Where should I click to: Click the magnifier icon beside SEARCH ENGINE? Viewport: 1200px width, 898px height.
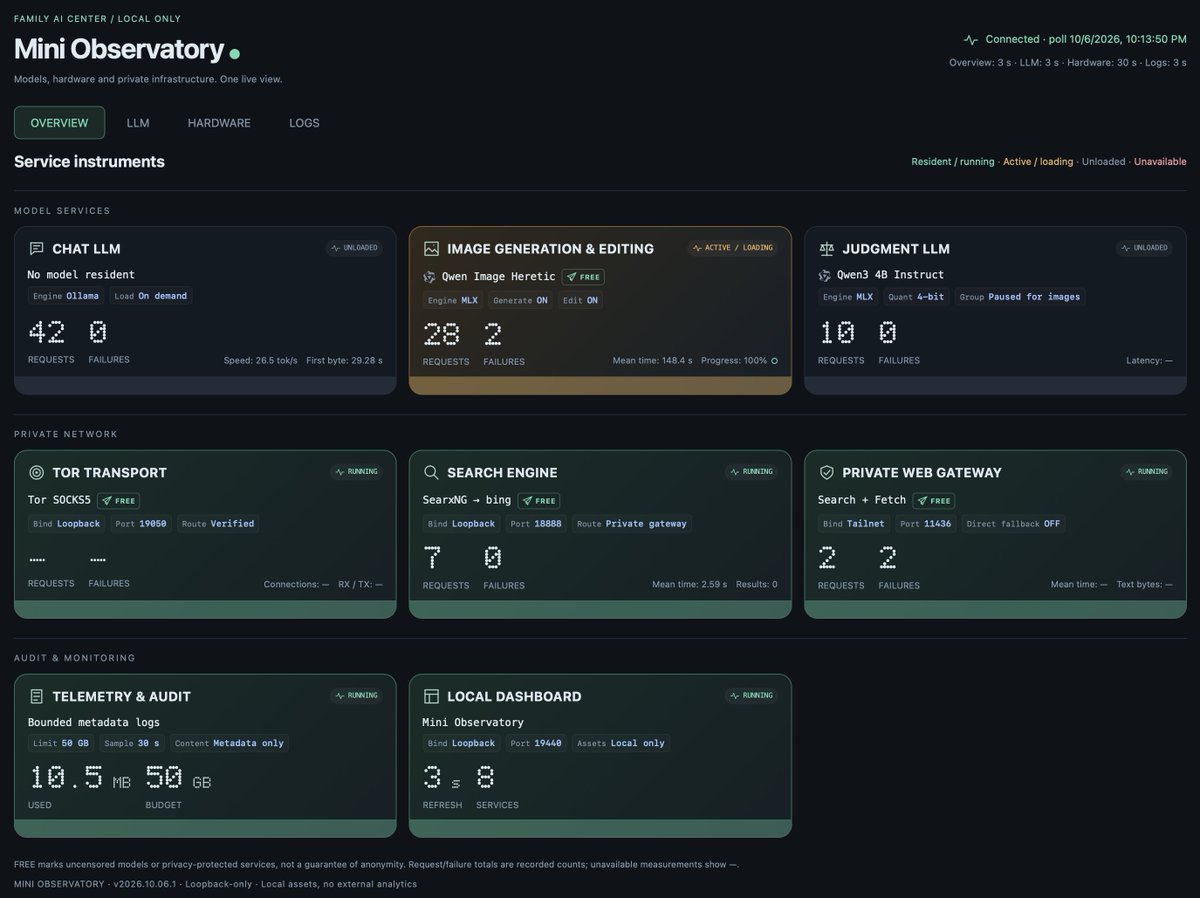(x=432, y=473)
